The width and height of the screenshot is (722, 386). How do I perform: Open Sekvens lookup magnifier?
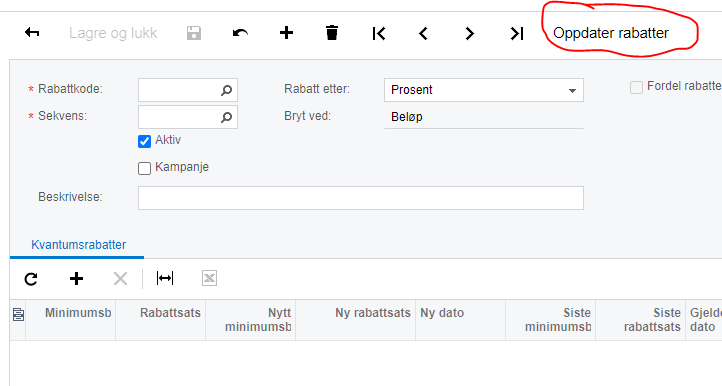coord(226,117)
